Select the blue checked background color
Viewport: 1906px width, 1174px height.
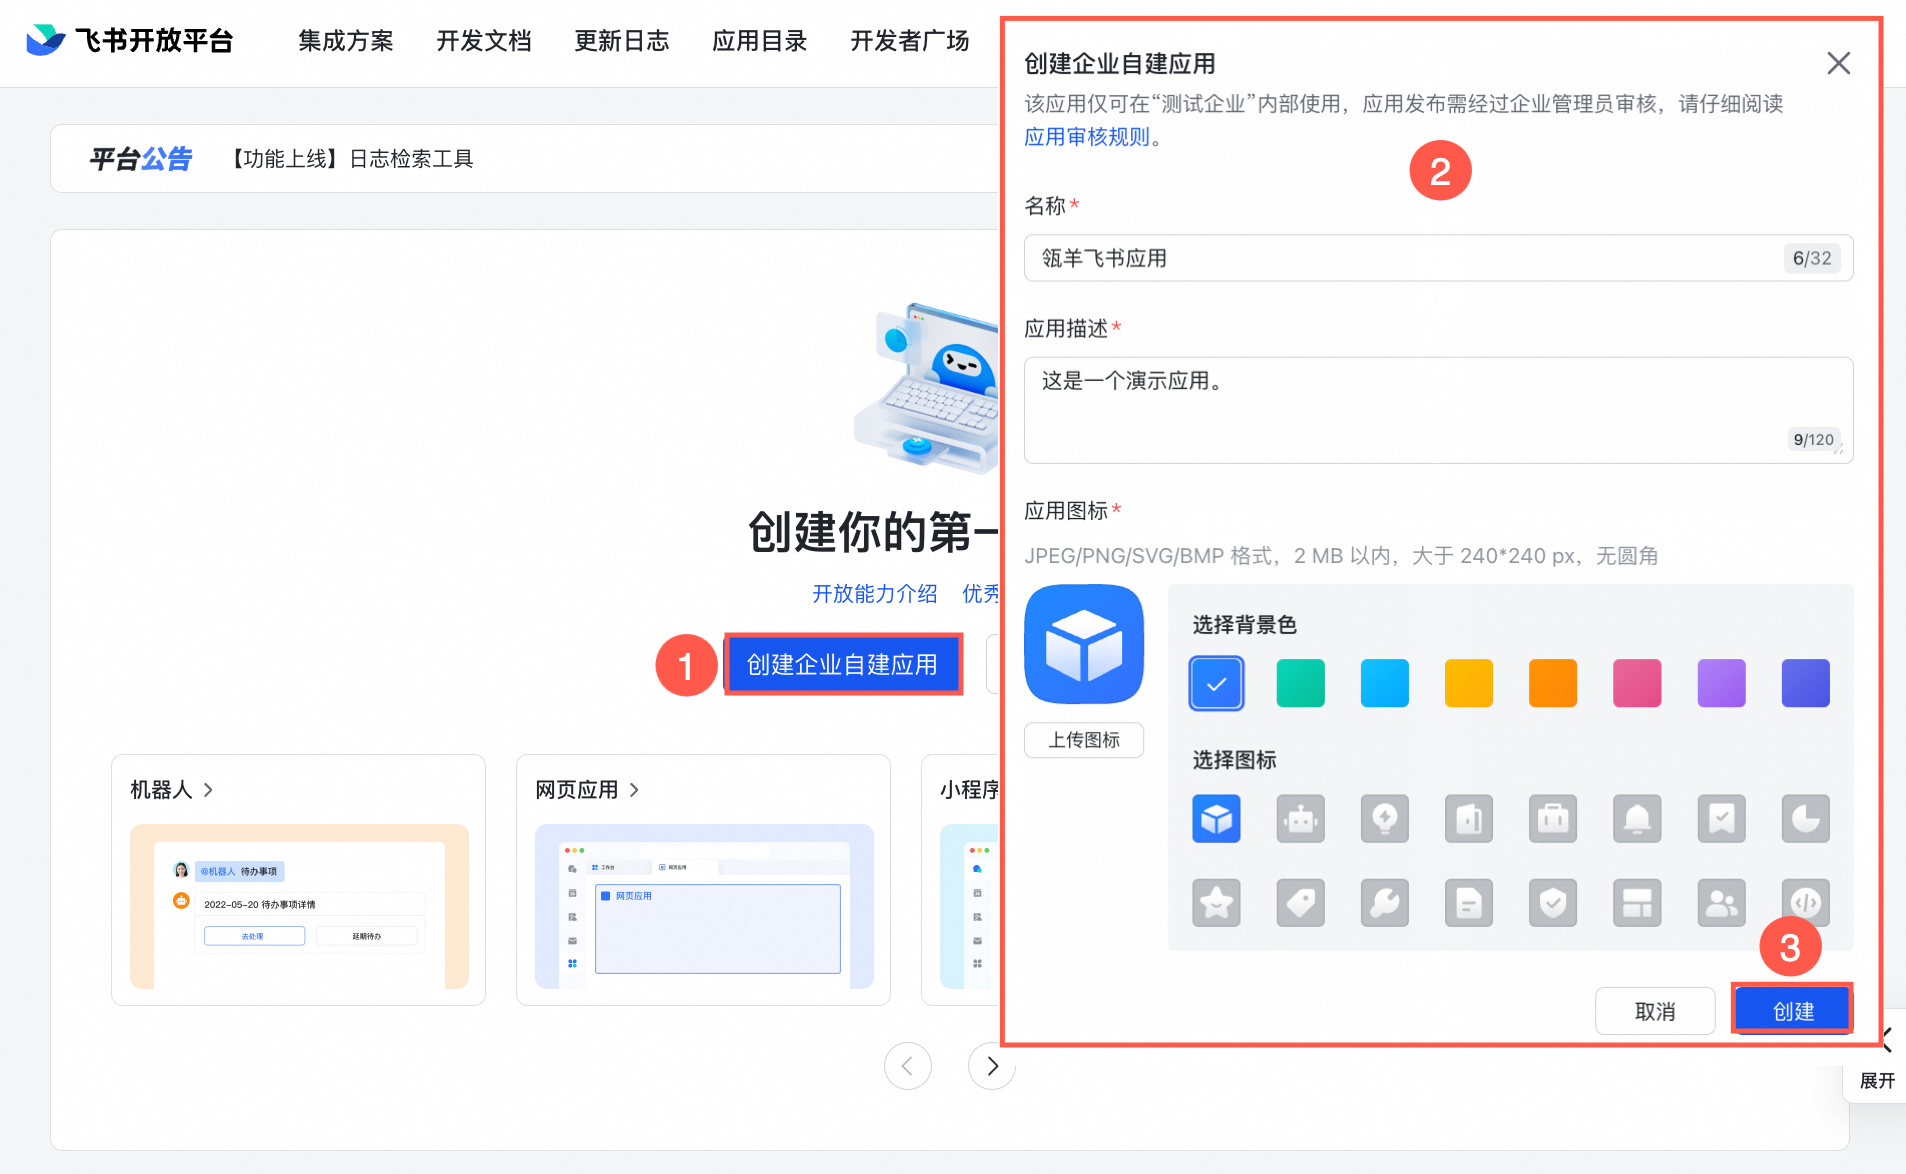pos(1216,683)
